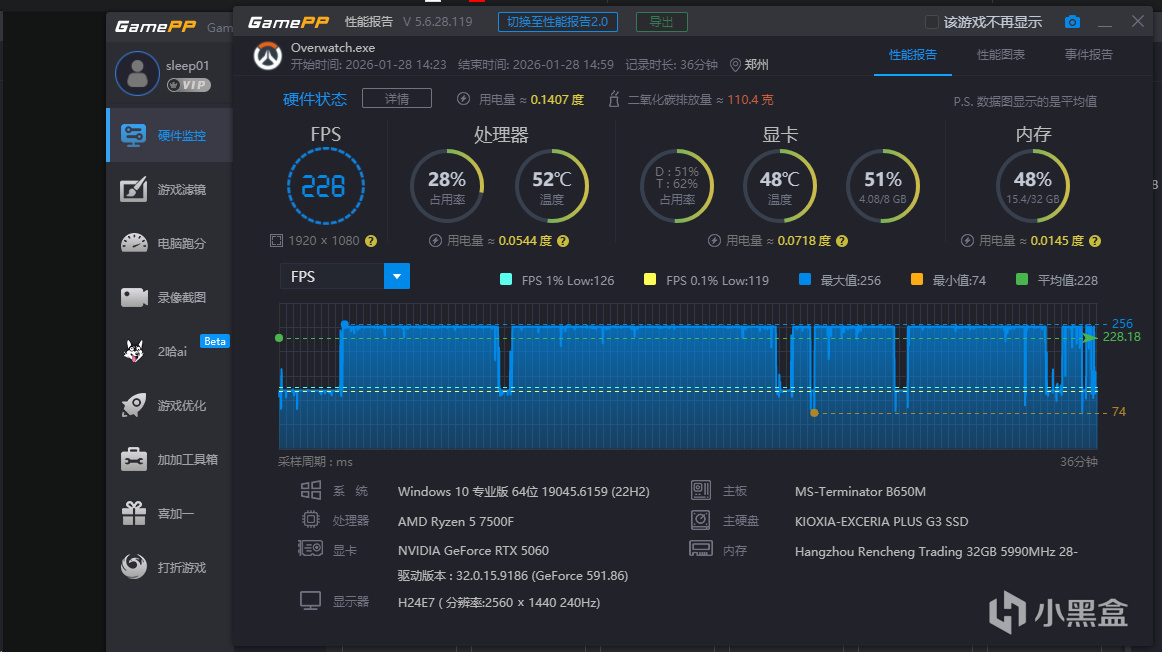Image resolution: width=1162 pixels, height=652 pixels.
Task: Open the 硬件监控 hardware monitor sidebar item
Action: [x=170, y=136]
